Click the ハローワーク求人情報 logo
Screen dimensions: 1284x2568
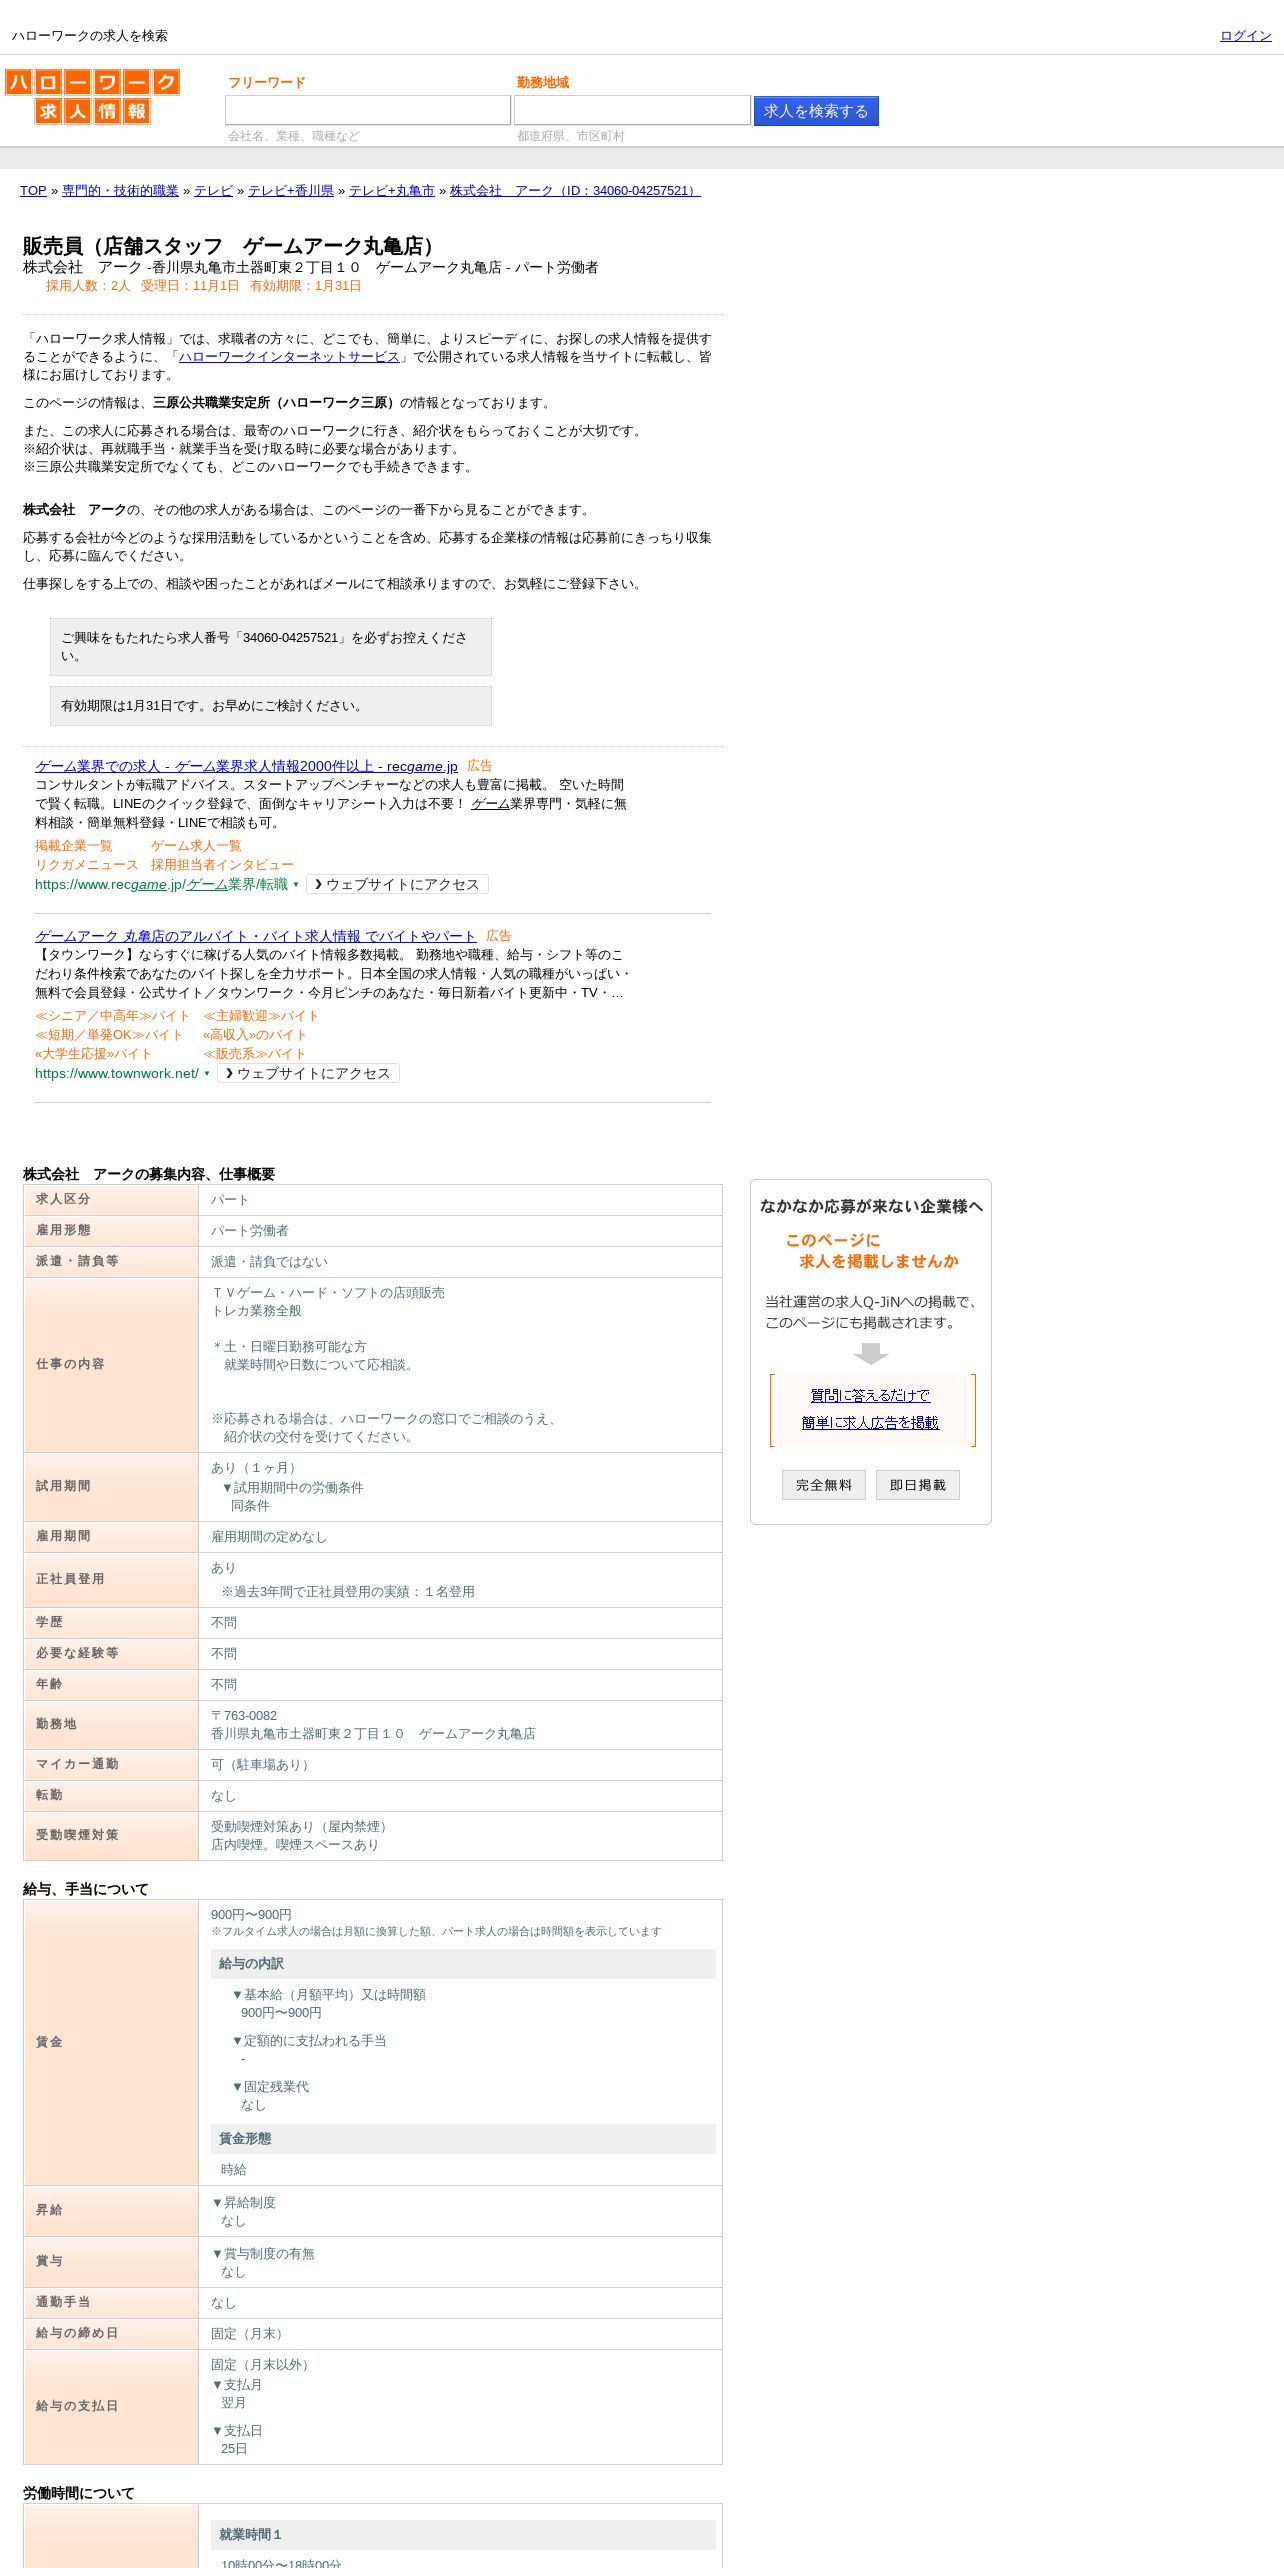point(92,96)
